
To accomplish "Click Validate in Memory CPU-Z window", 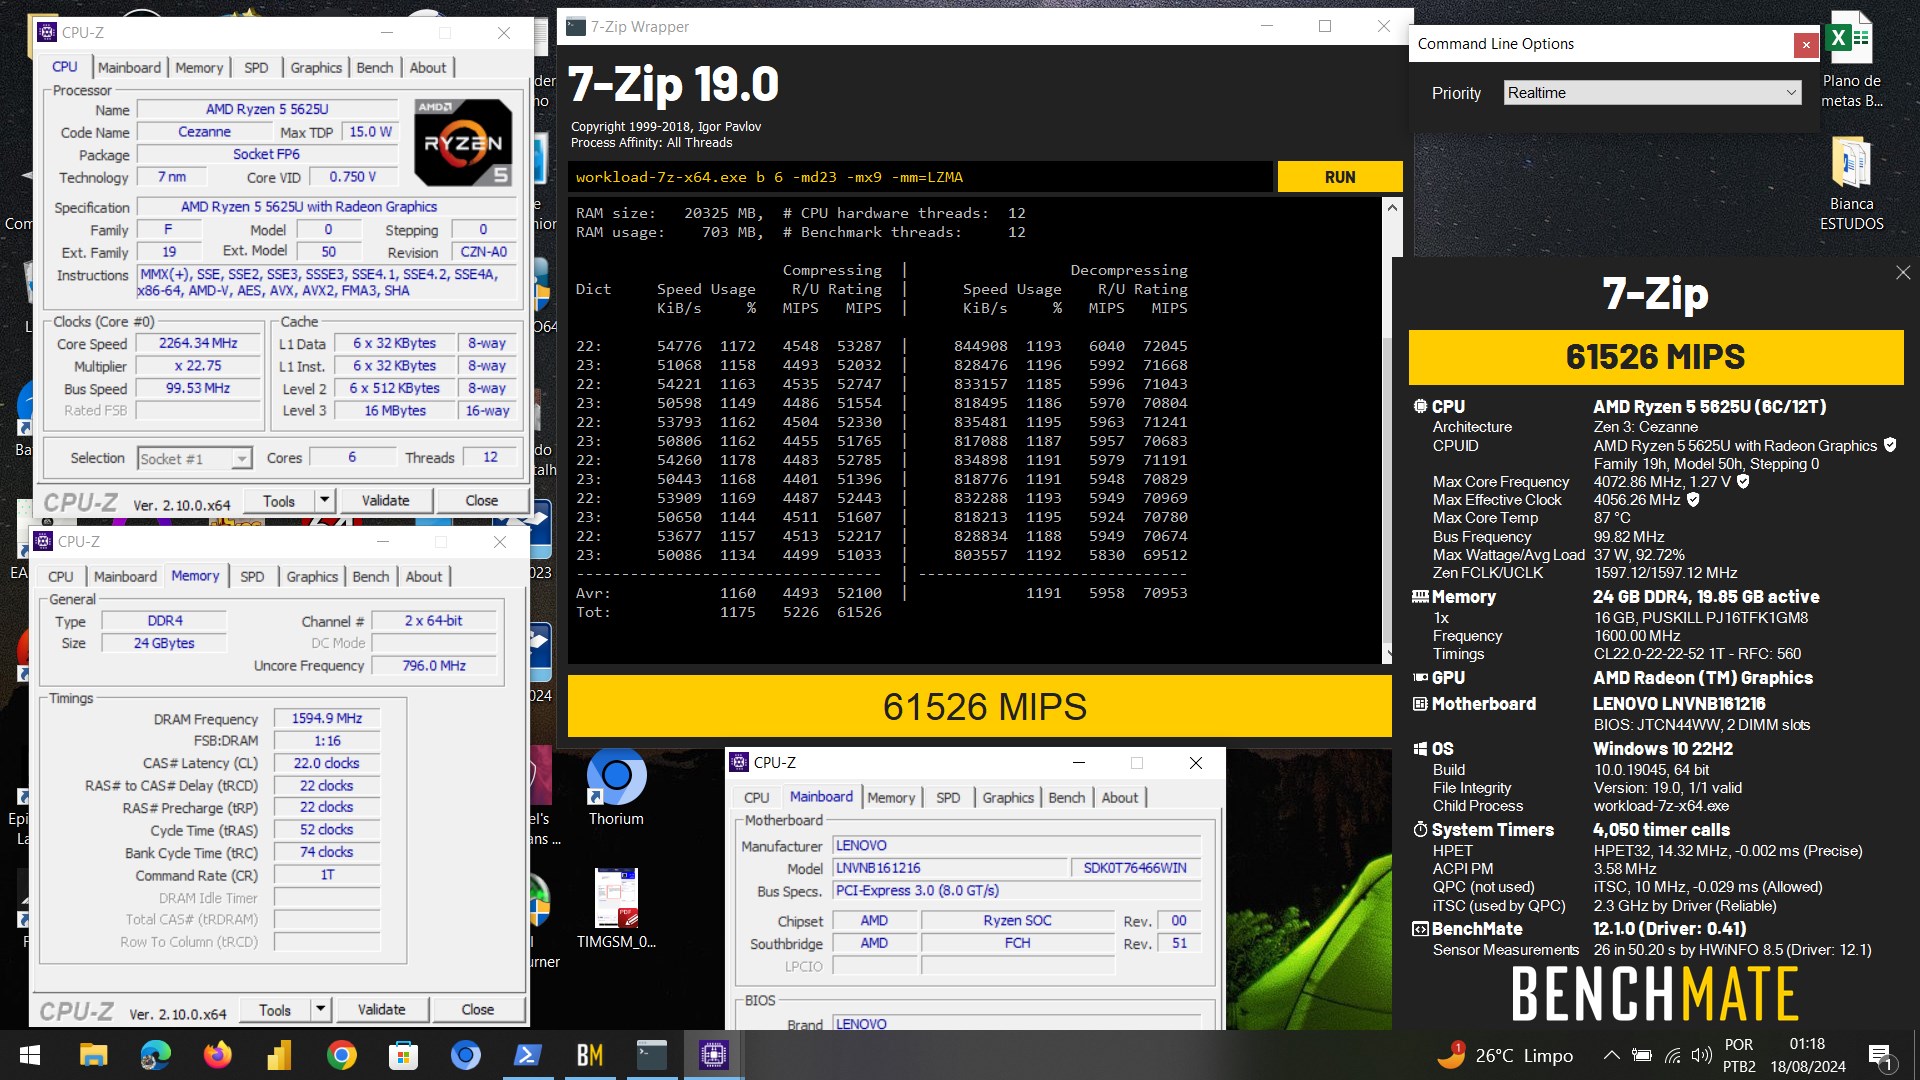I will (382, 1009).
